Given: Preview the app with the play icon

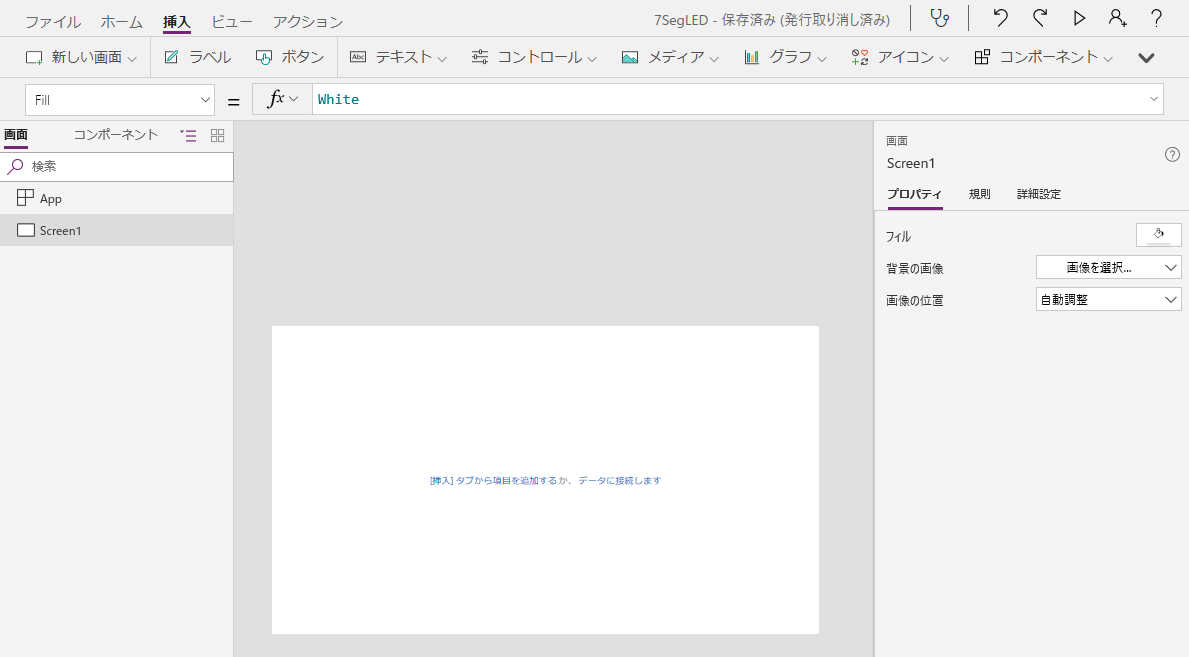Looking at the screenshot, I should [x=1079, y=18].
